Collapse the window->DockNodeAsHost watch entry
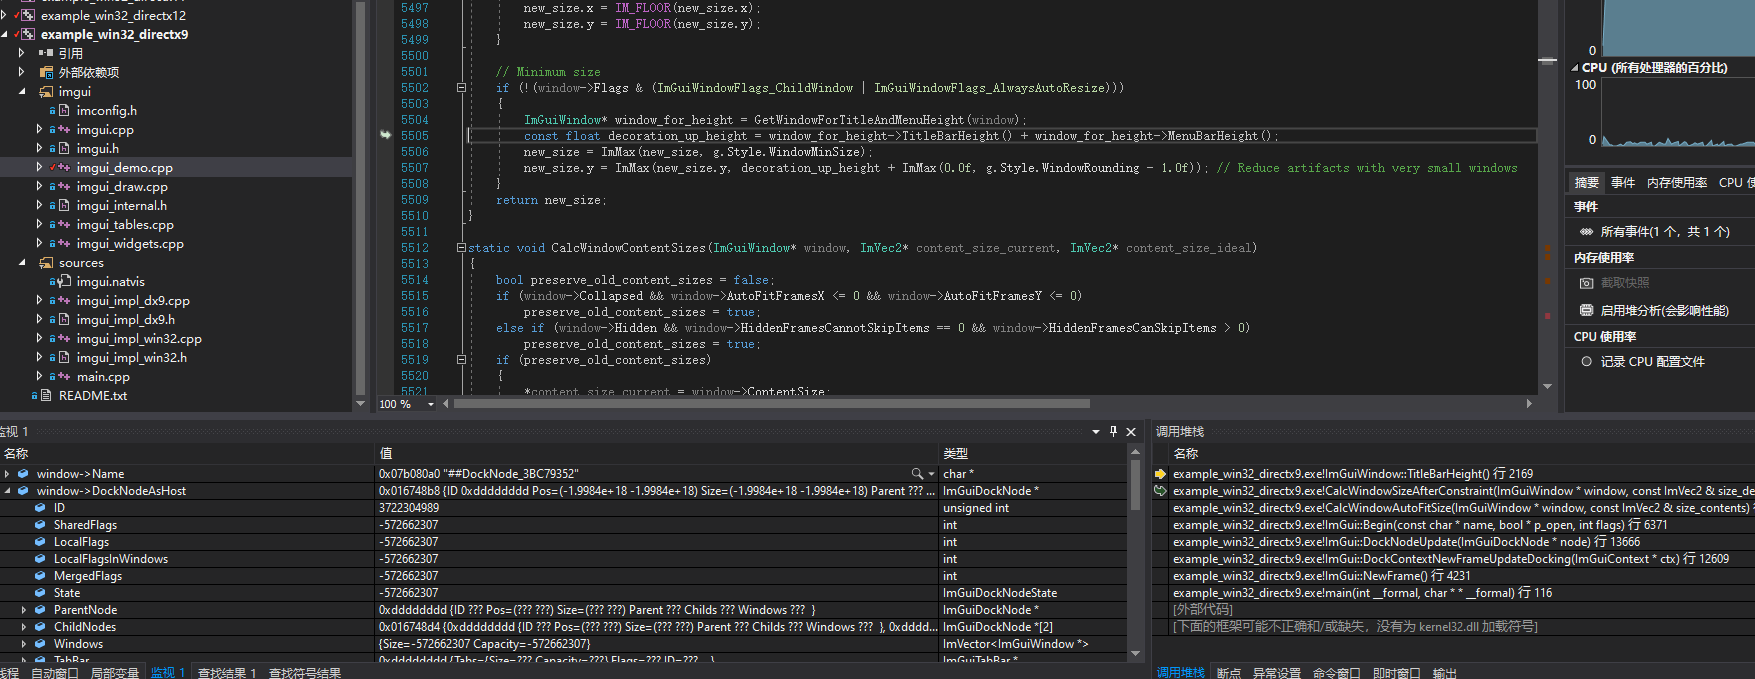Viewport: 1755px width, 679px height. pos(7,491)
